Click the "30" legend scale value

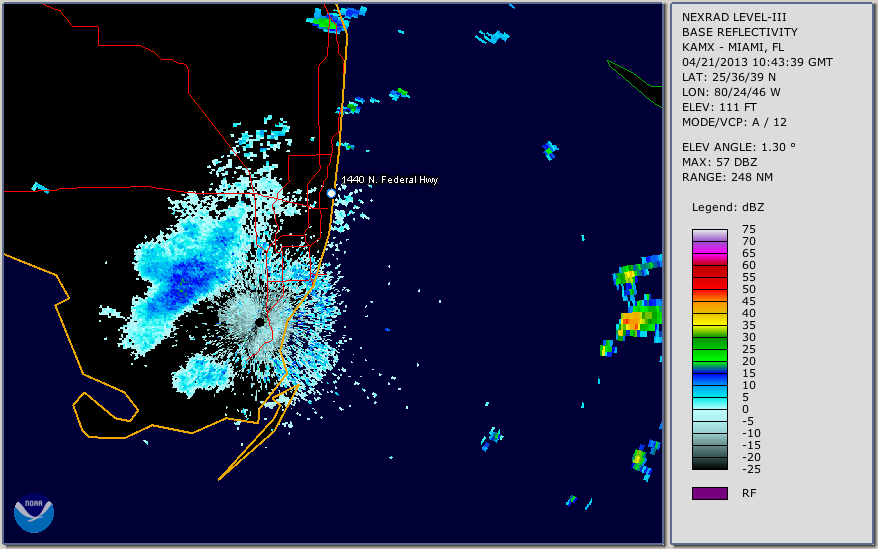pyautogui.click(x=749, y=337)
